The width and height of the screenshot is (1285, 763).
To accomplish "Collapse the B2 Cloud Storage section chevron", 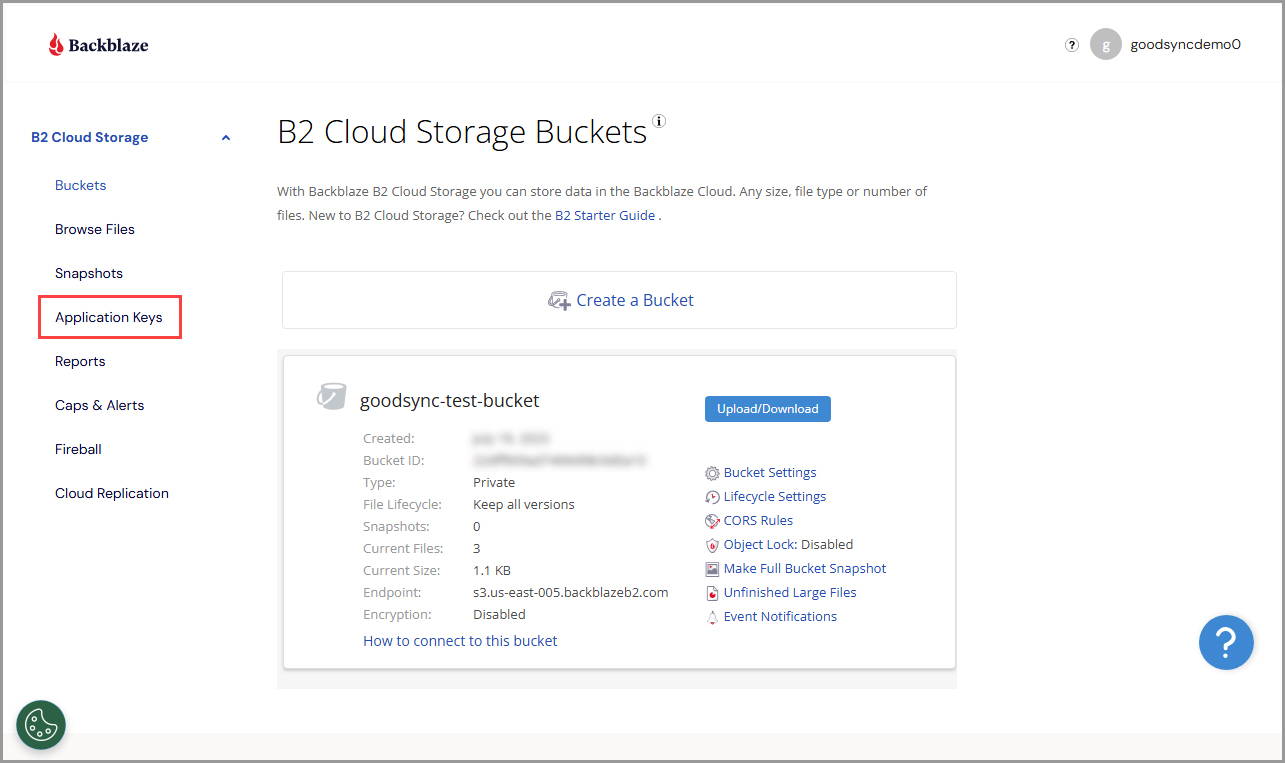I will pos(226,138).
